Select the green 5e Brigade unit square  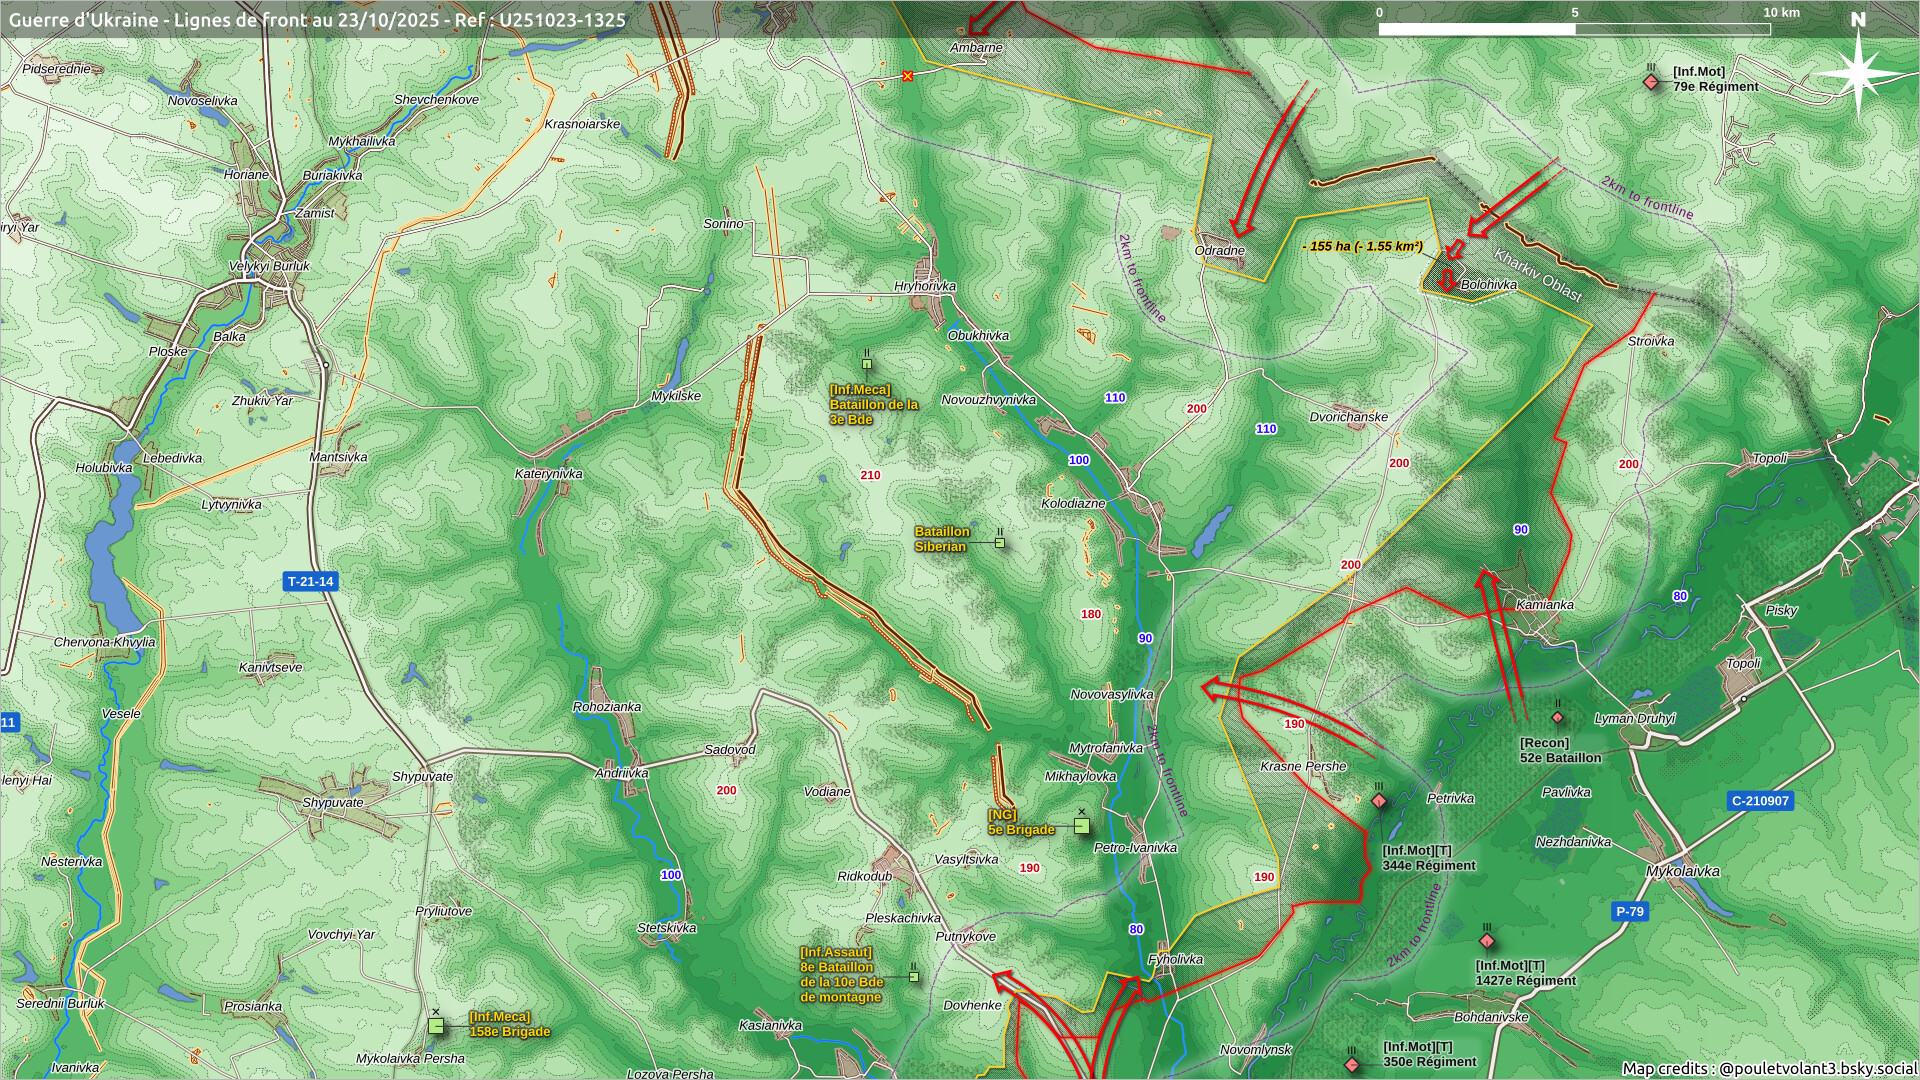tap(1081, 825)
